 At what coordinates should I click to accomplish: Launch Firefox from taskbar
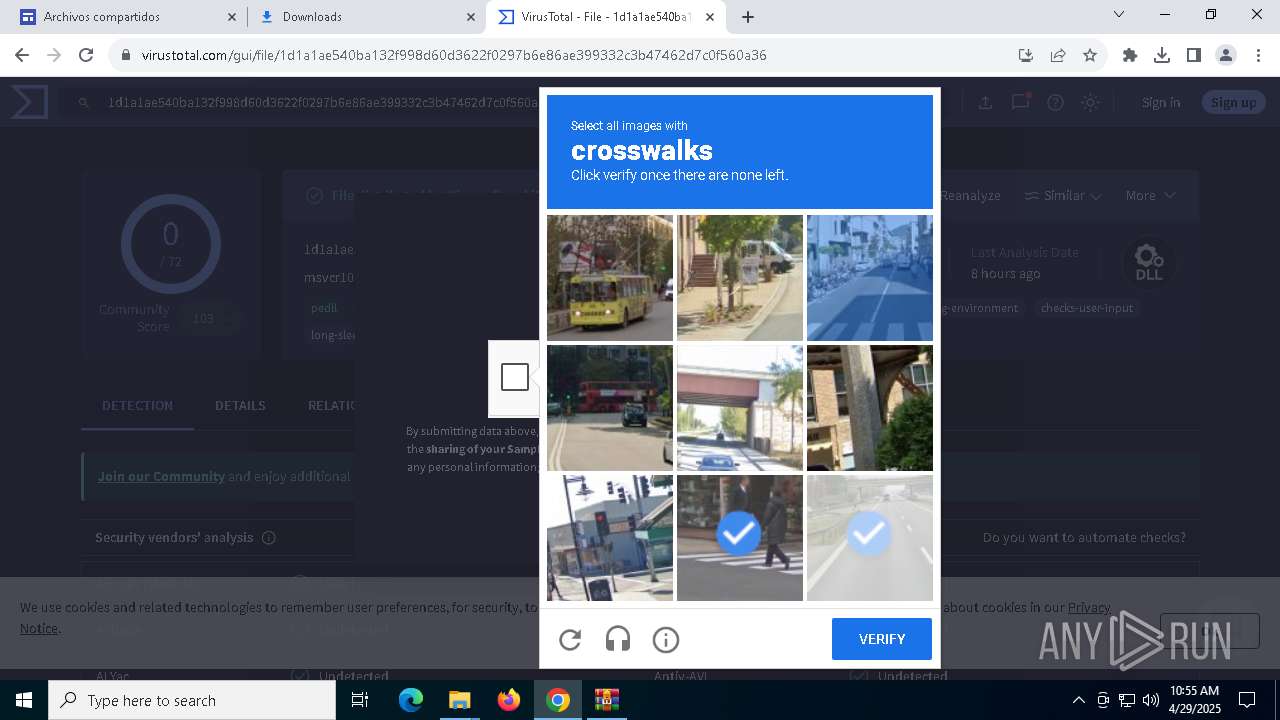pyautogui.click(x=509, y=700)
